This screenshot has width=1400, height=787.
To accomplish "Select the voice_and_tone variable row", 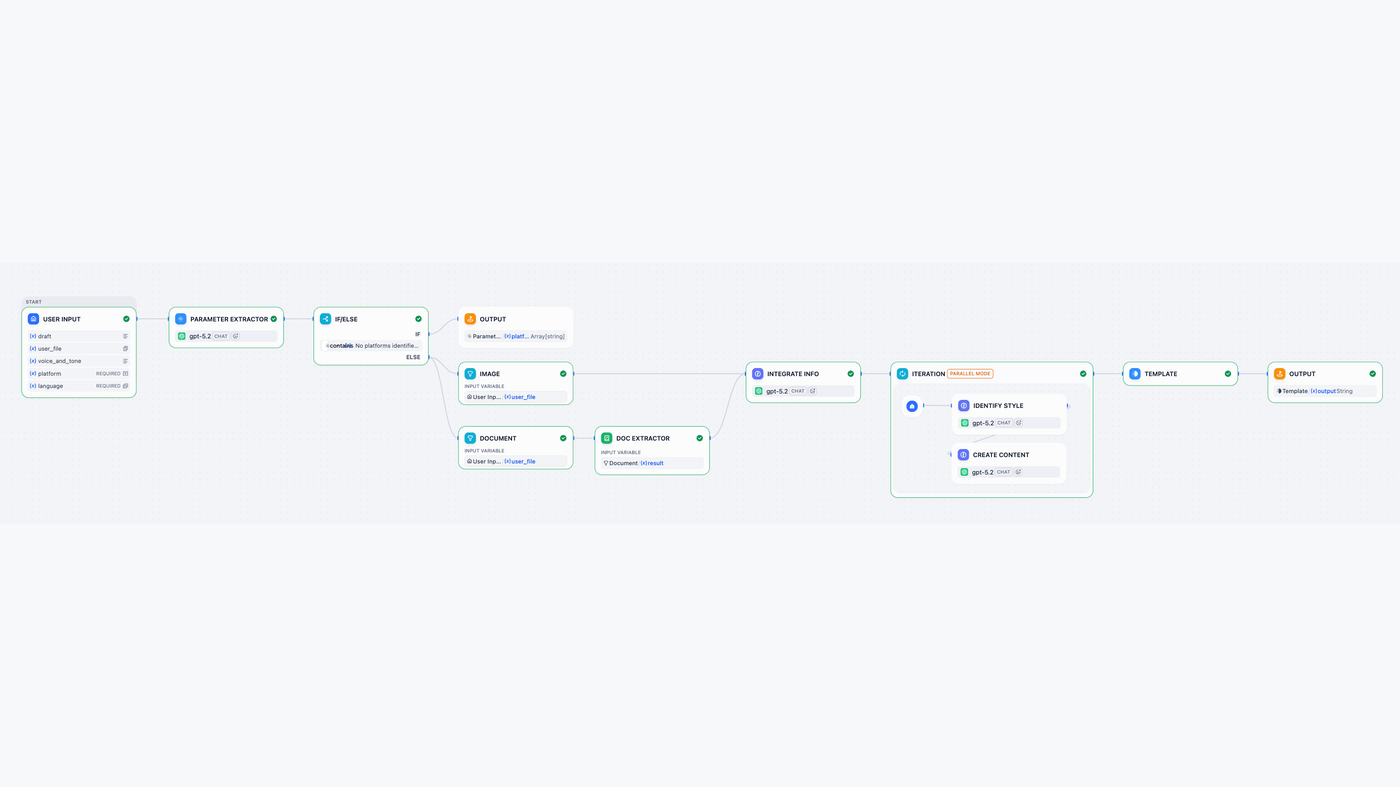I will coord(79,361).
